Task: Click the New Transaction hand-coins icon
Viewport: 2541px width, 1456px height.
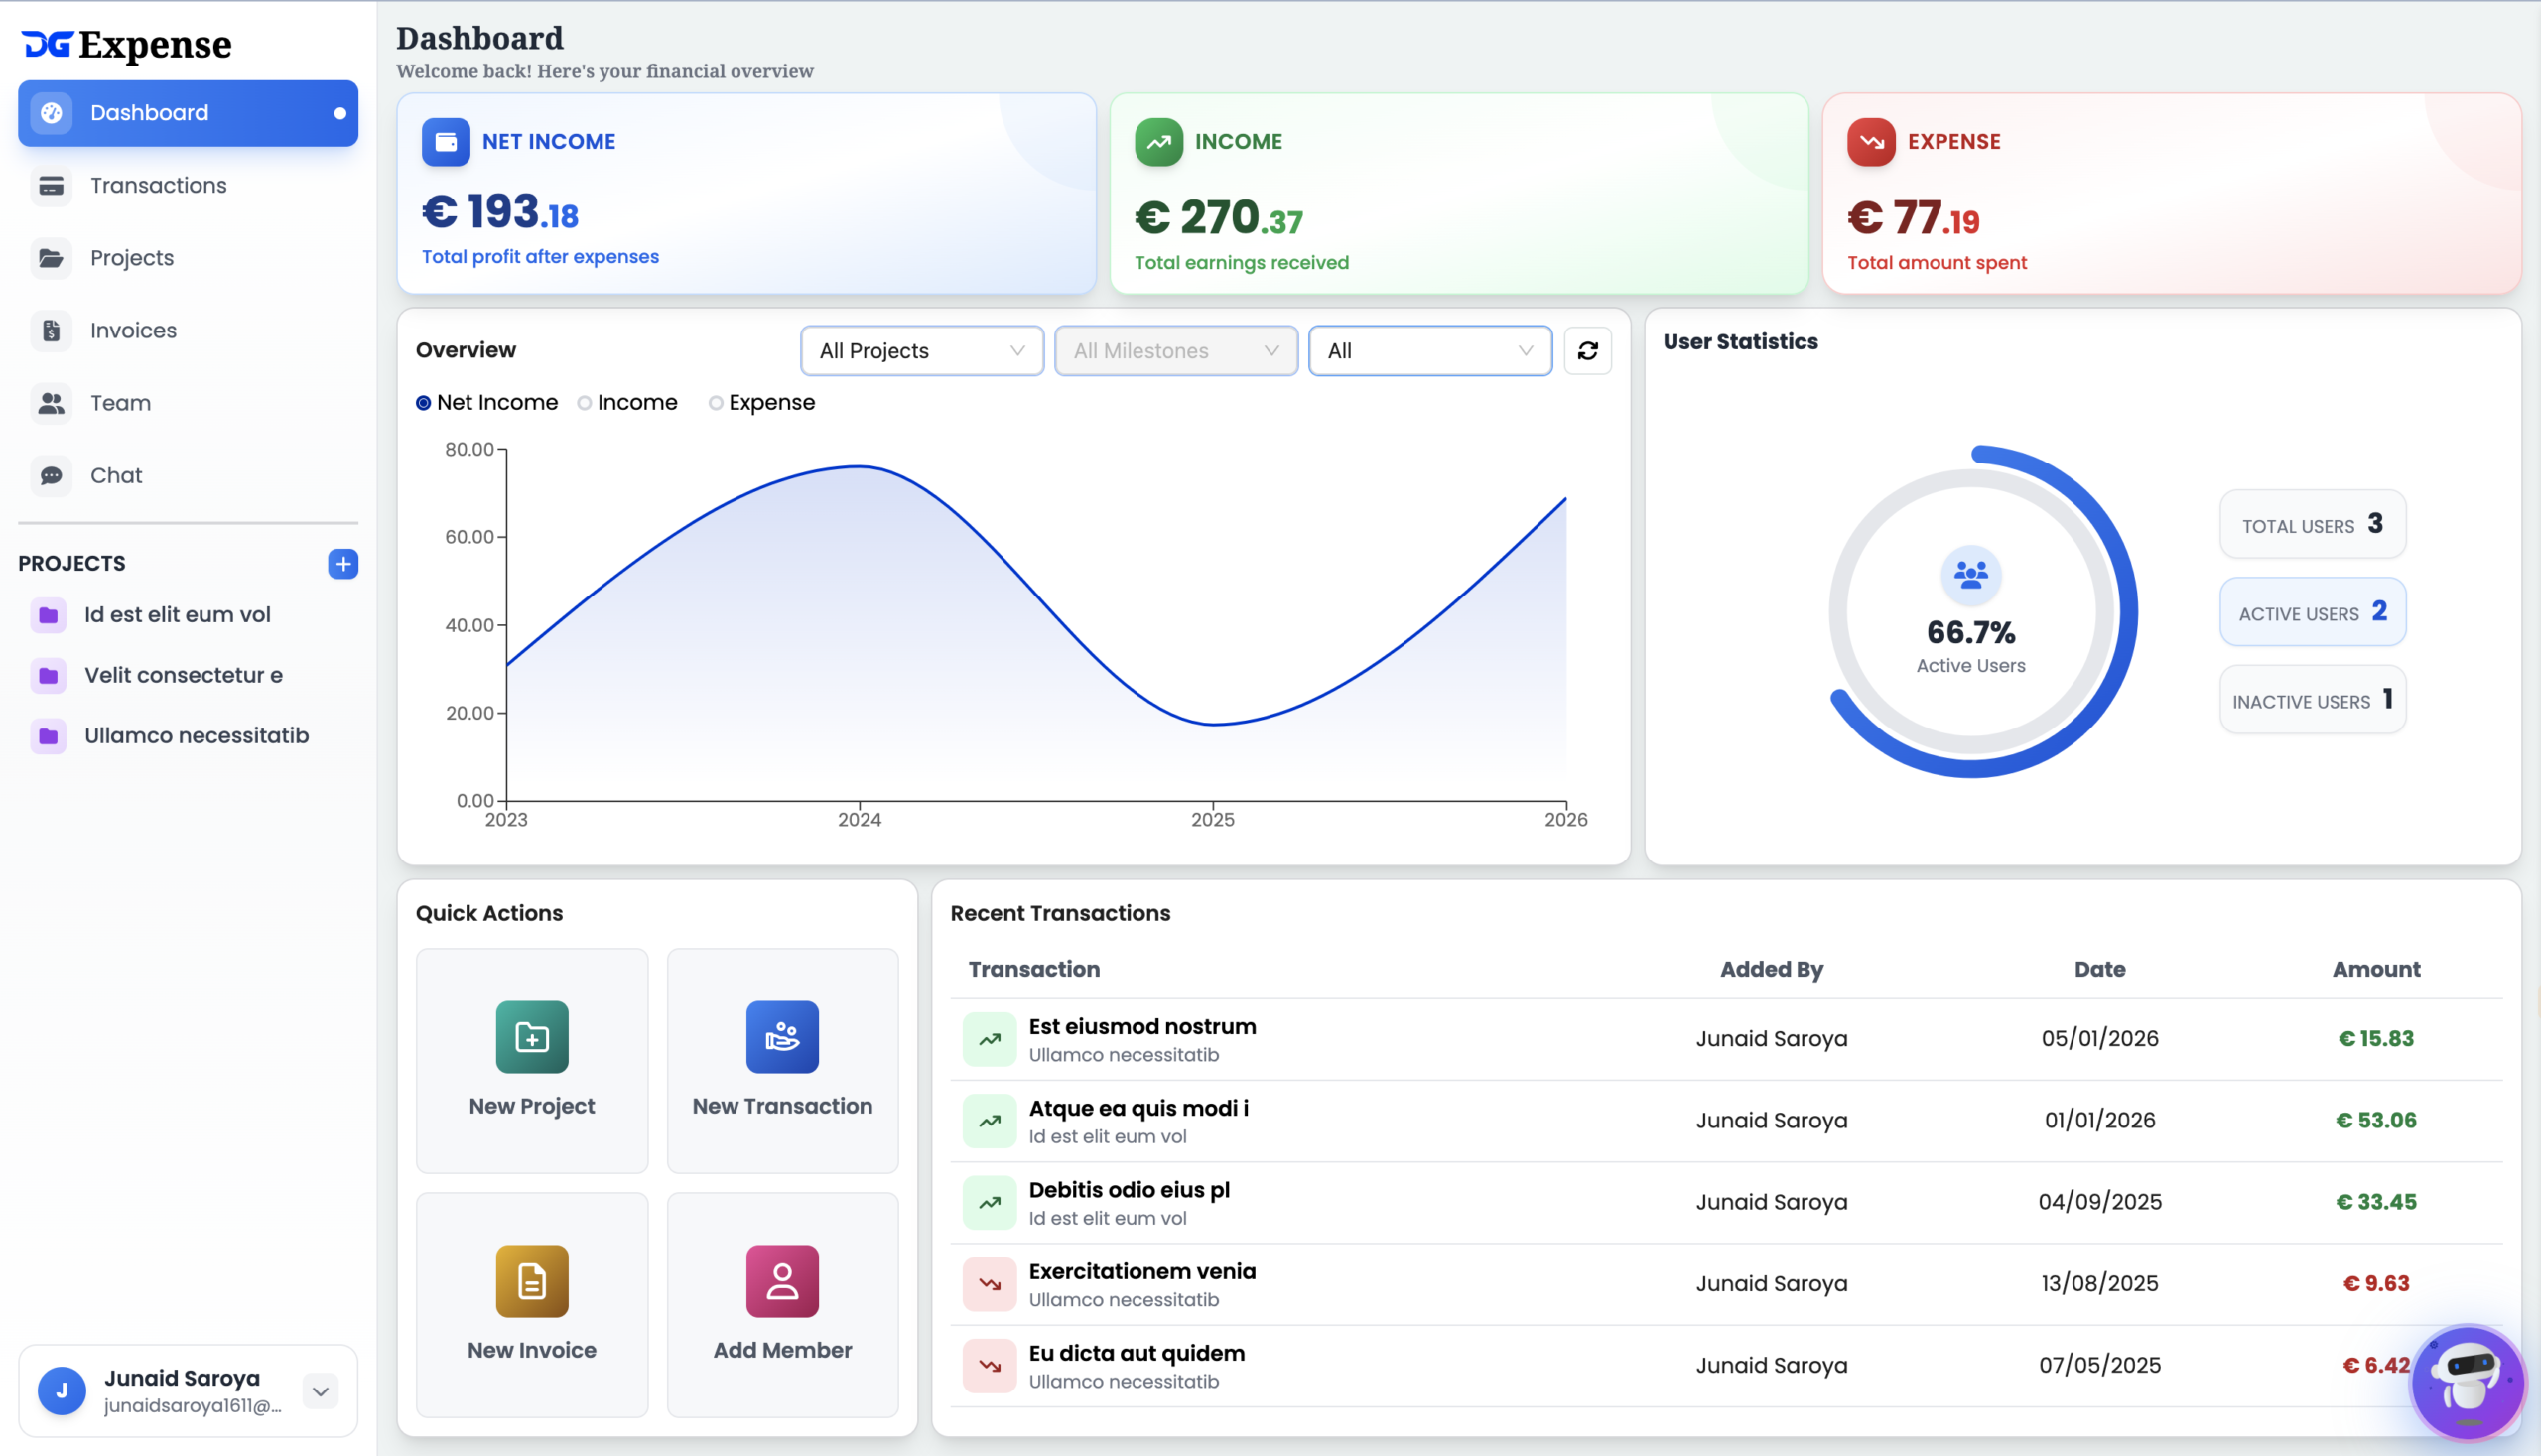Action: click(x=782, y=1037)
